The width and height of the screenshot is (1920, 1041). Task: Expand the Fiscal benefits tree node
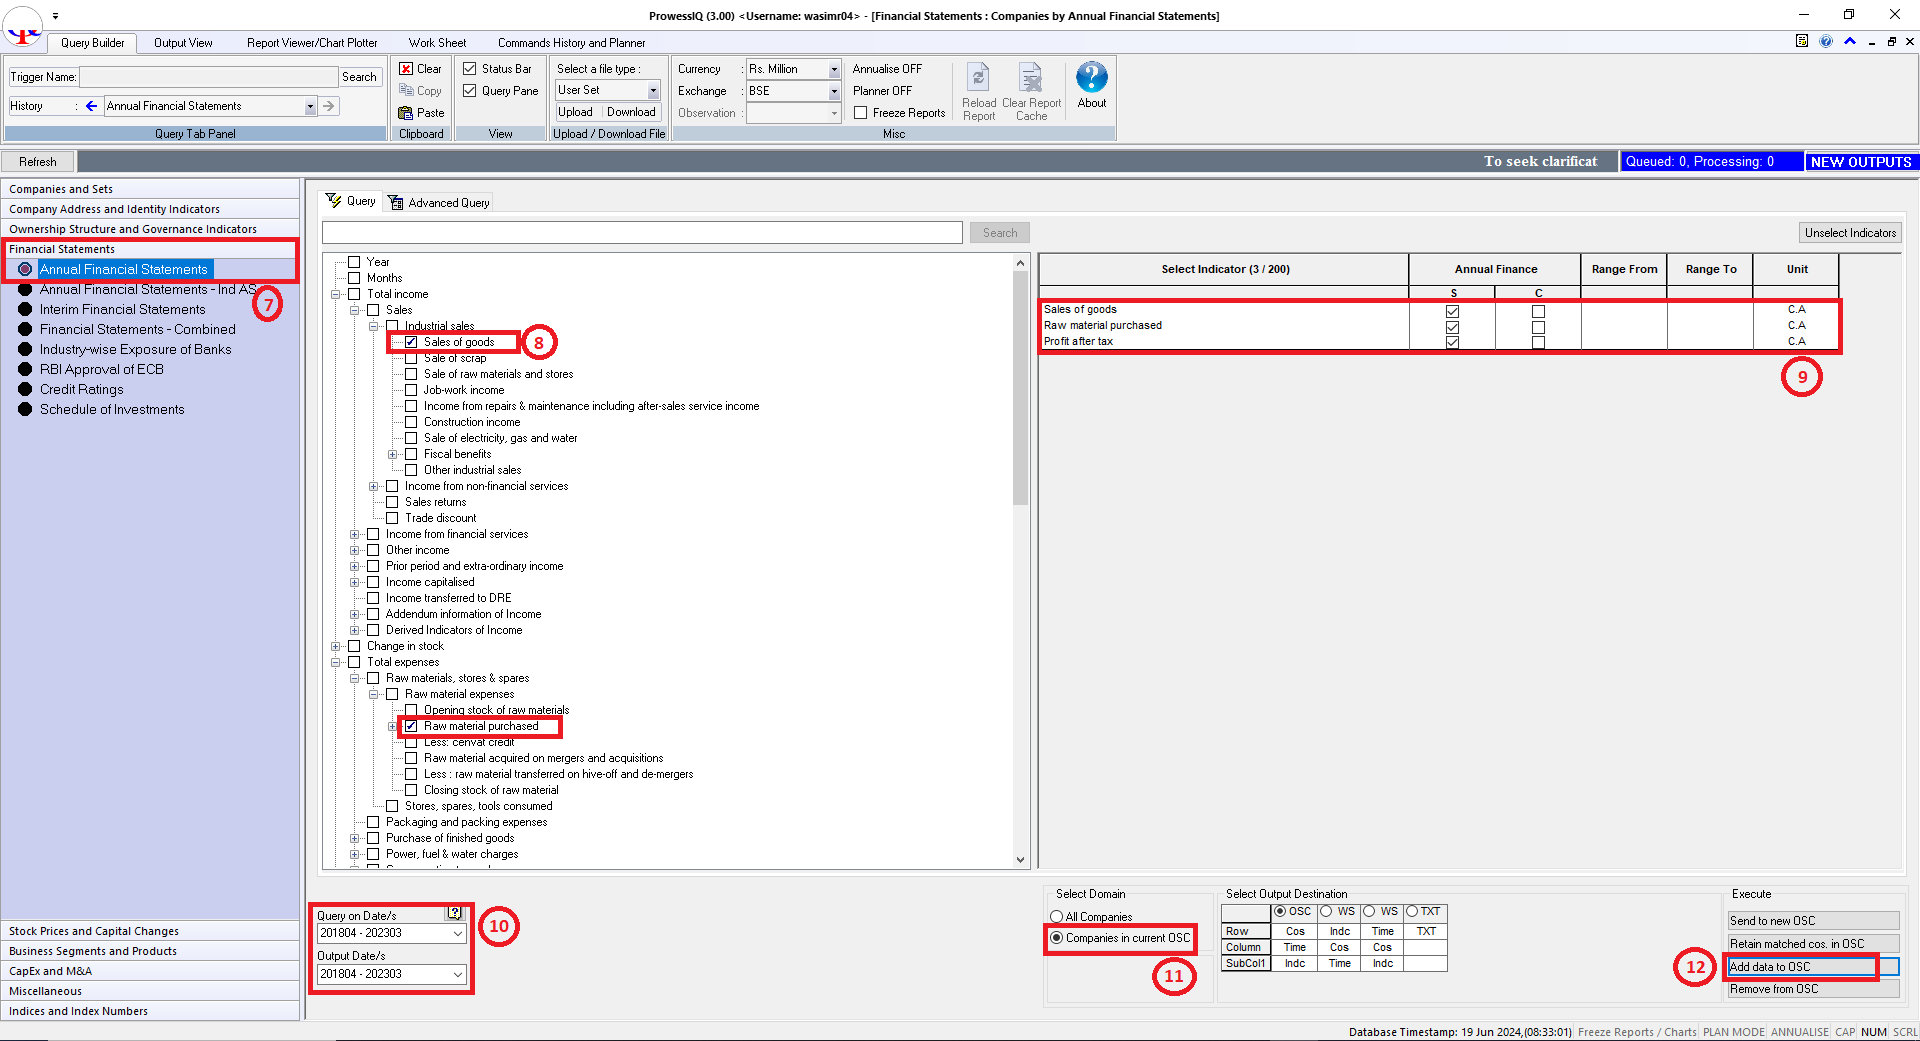pos(393,454)
